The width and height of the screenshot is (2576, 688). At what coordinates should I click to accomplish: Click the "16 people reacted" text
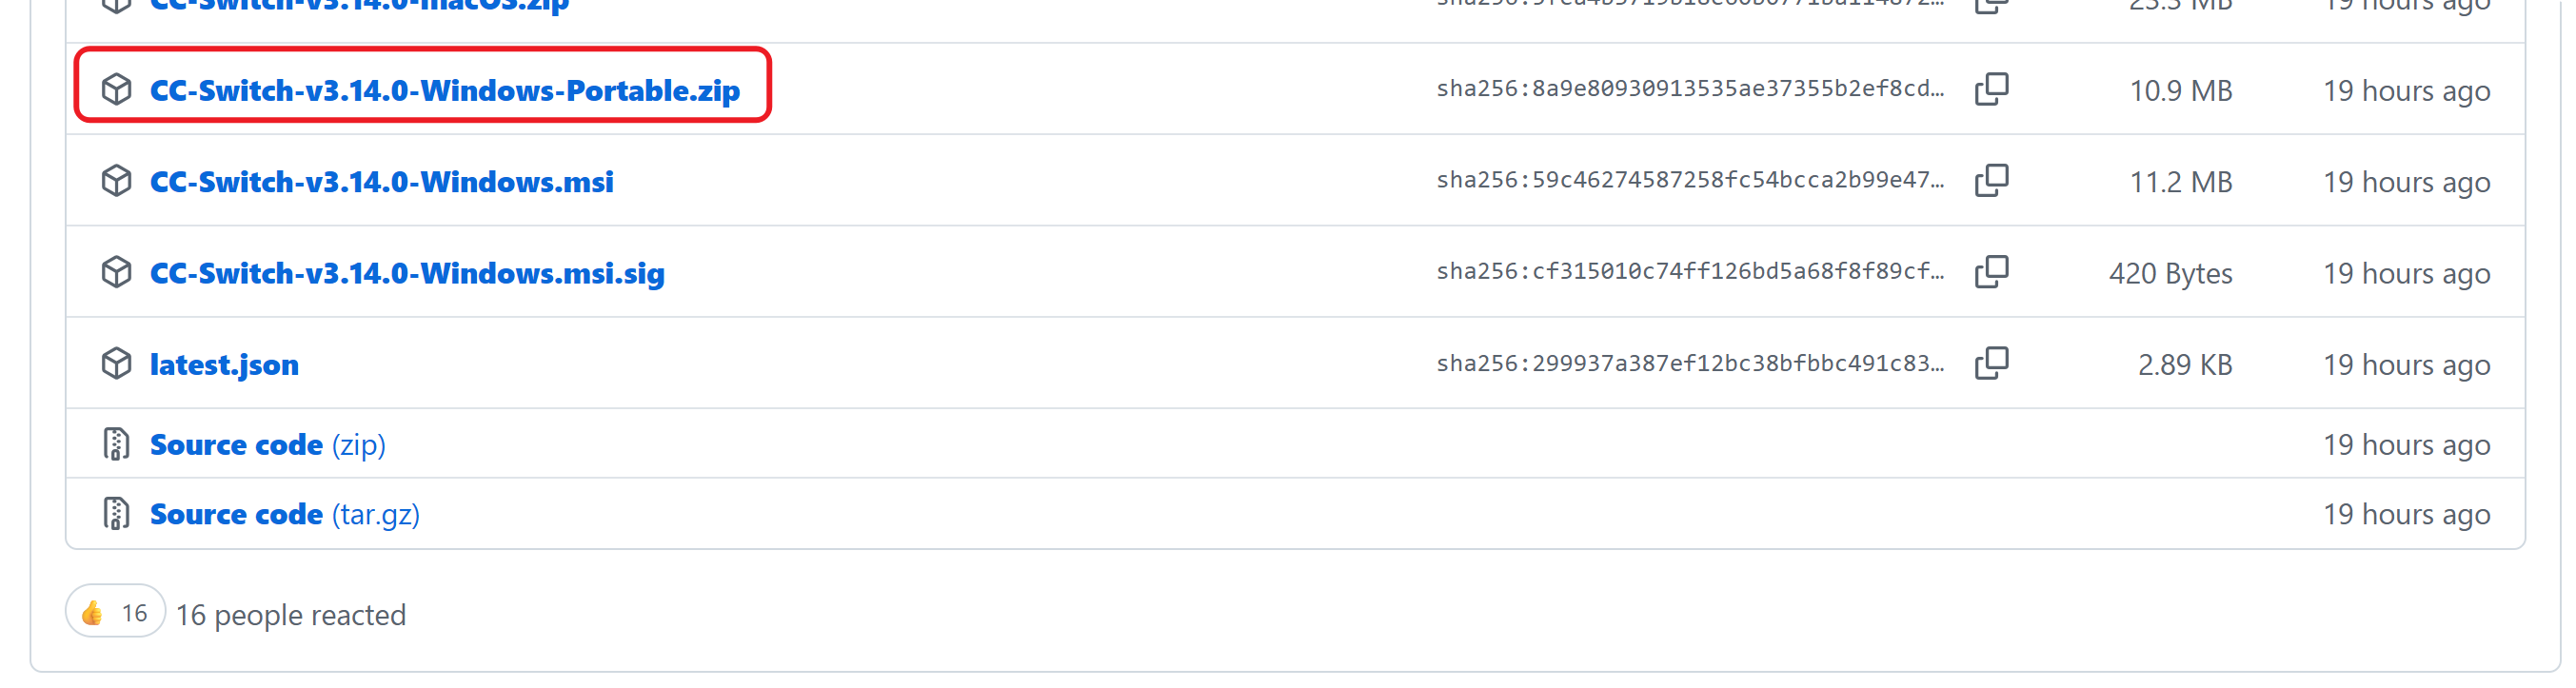[x=291, y=615]
